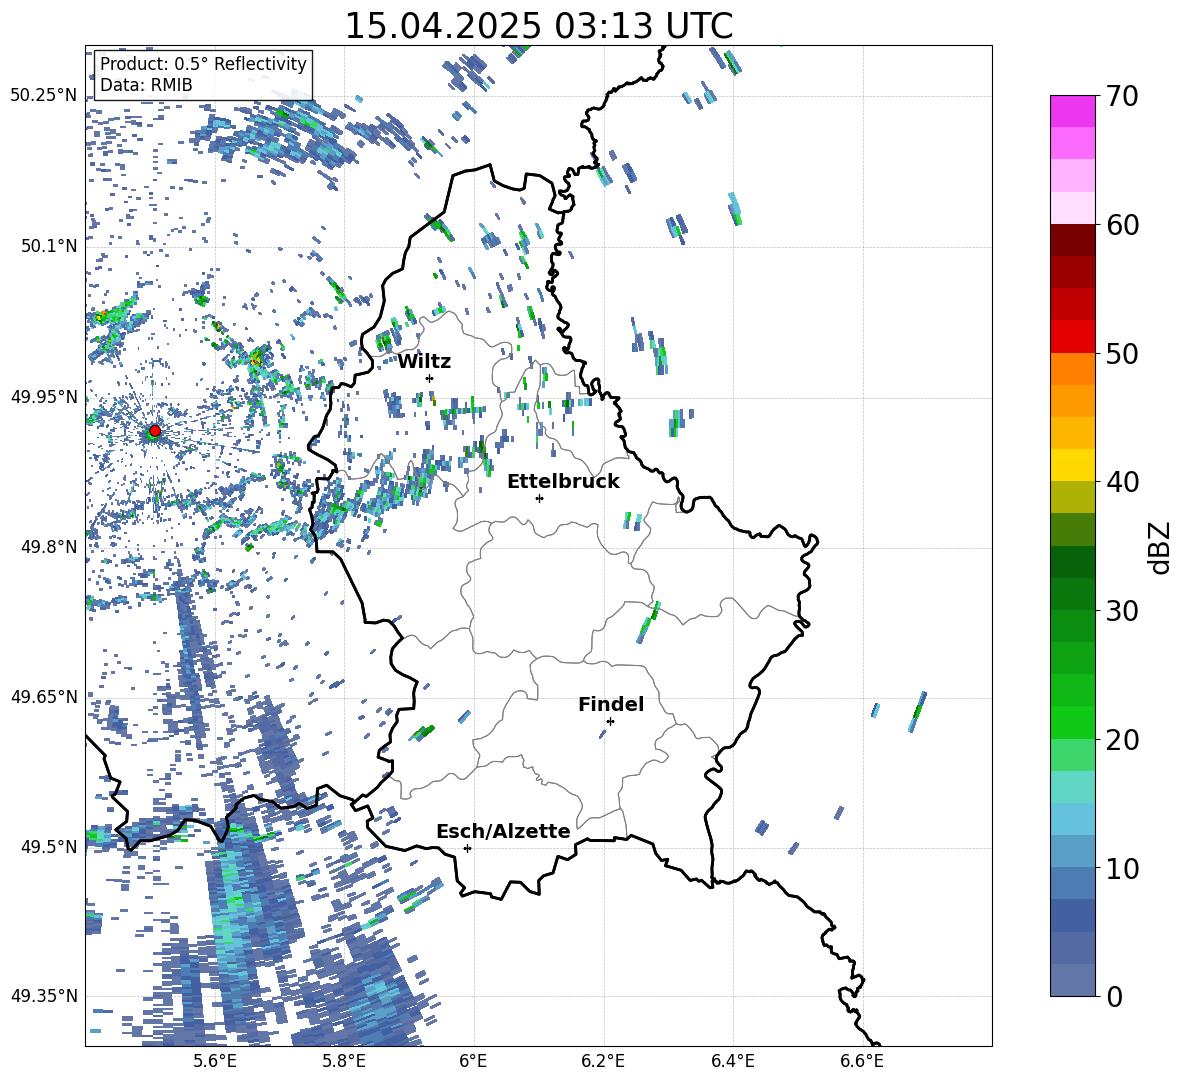Click the 'Product: 0.5° Reflectivity' text
The height and width of the screenshot is (1081, 1184).
[203, 63]
